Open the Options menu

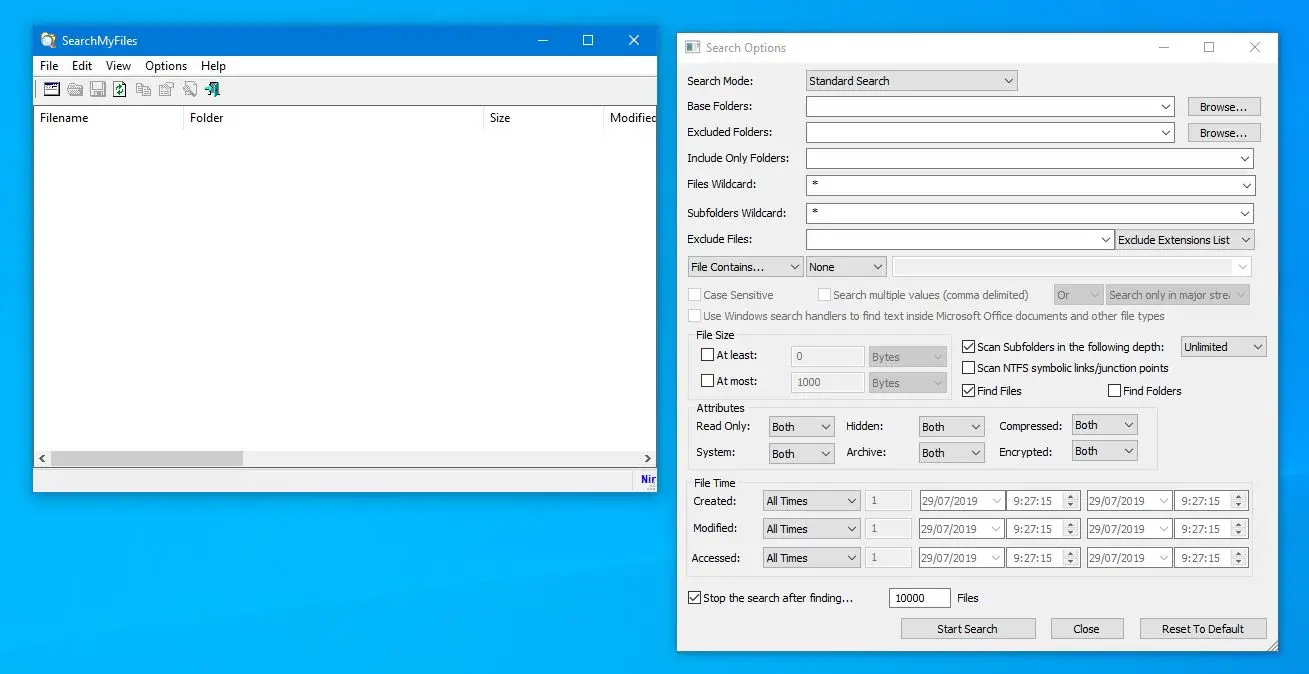point(166,66)
